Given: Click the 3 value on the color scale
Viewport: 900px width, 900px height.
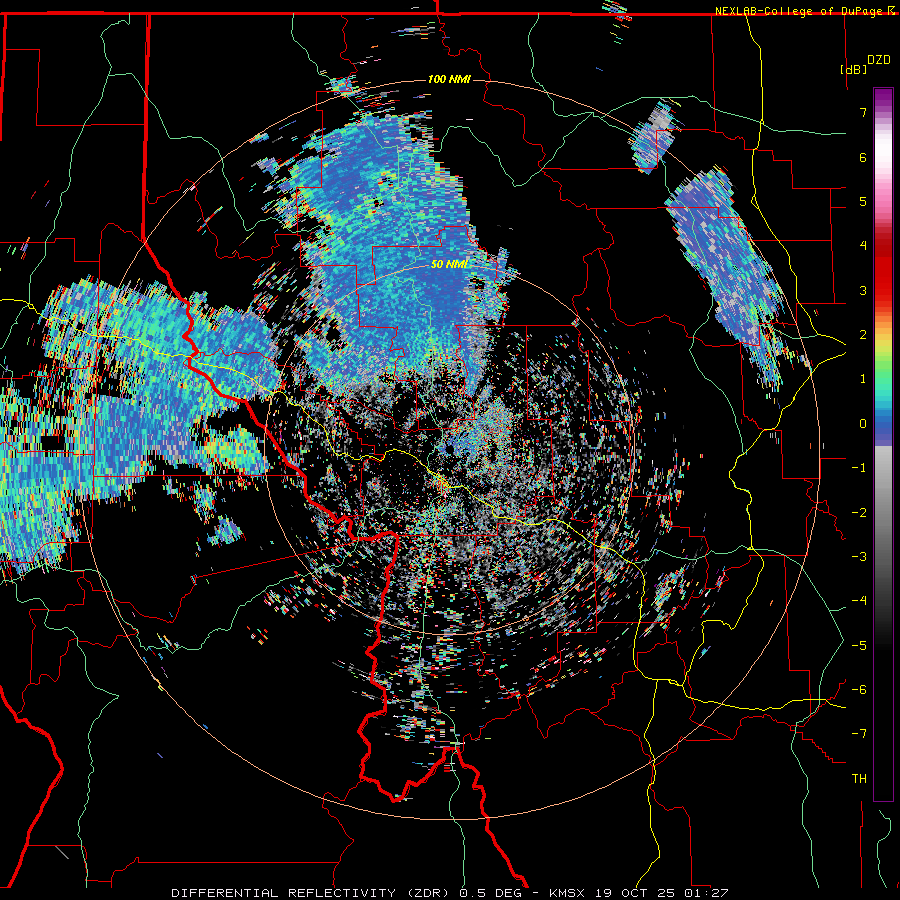Looking at the screenshot, I should pyautogui.click(x=863, y=290).
